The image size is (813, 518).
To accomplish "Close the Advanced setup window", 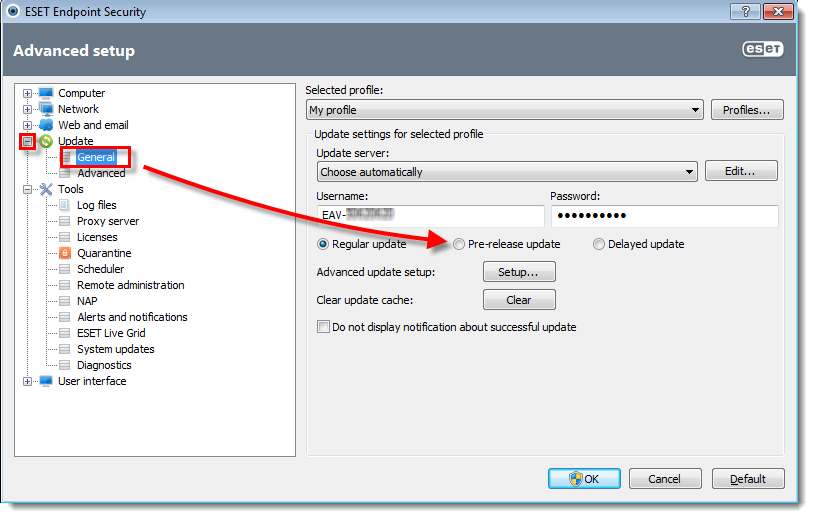I will click(778, 11).
